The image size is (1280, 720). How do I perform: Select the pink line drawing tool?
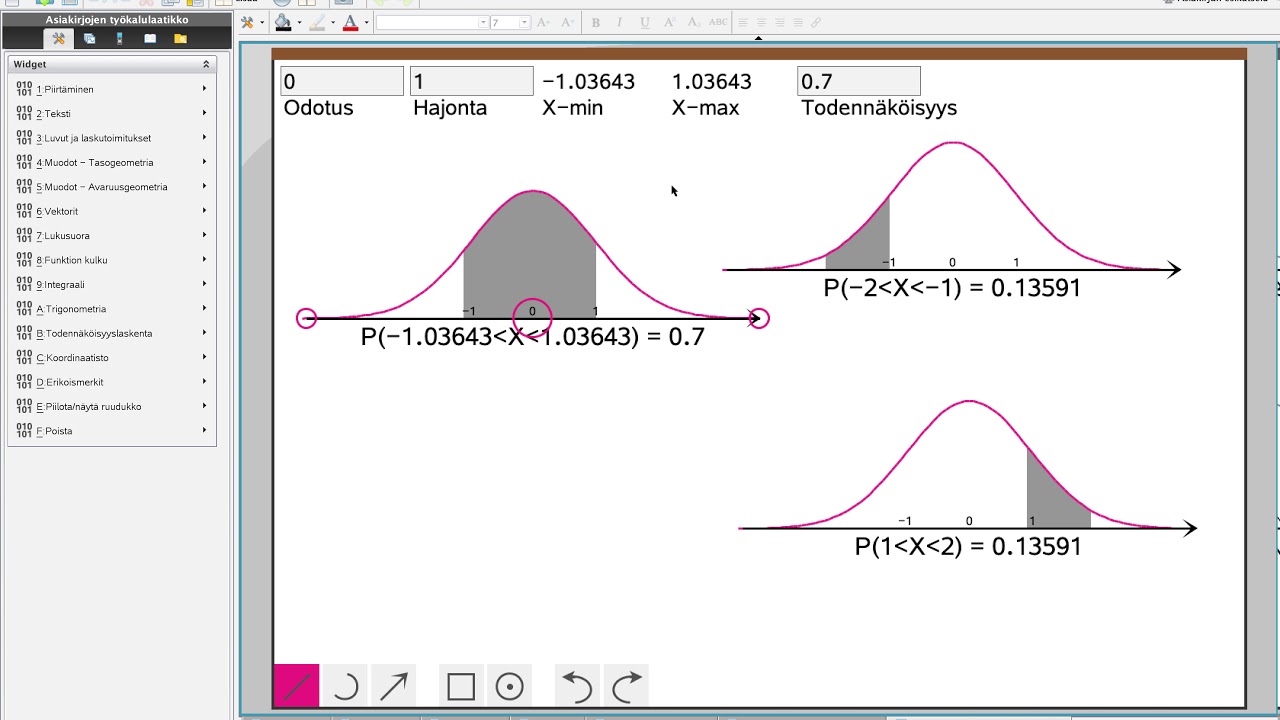(297, 686)
